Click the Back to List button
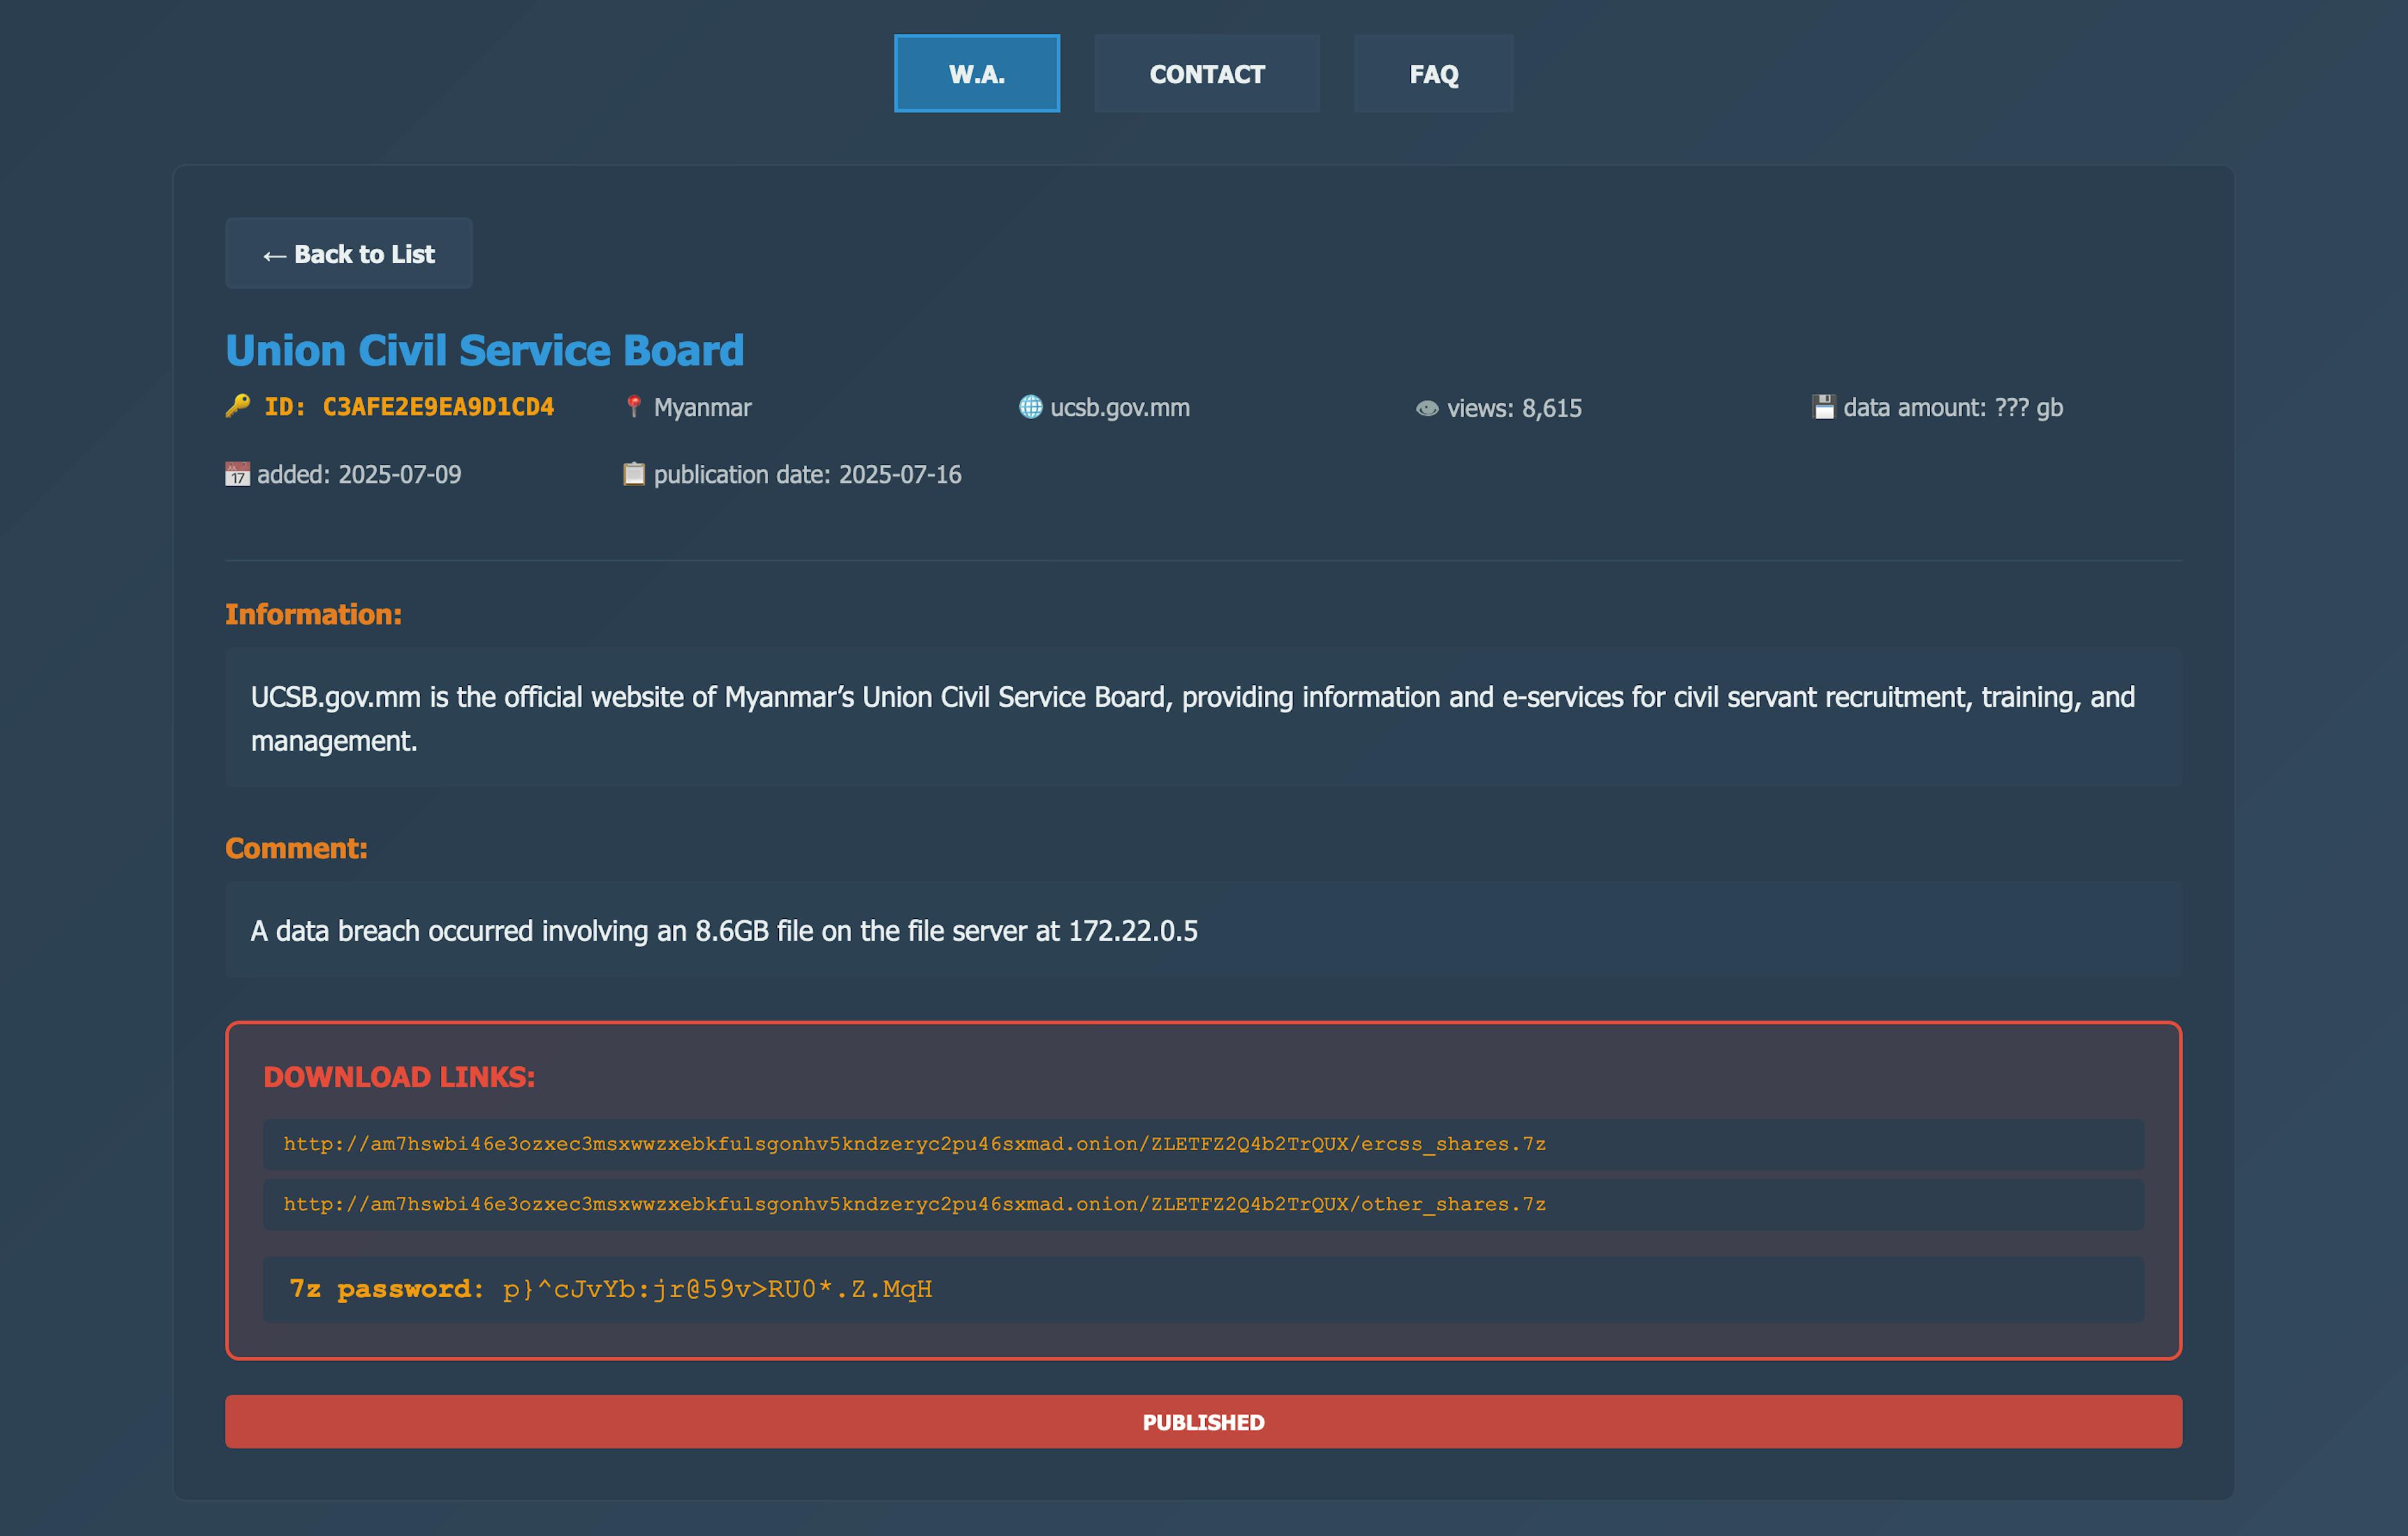The width and height of the screenshot is (2408, 1536). pyautogui.click(x=349, y=253)
